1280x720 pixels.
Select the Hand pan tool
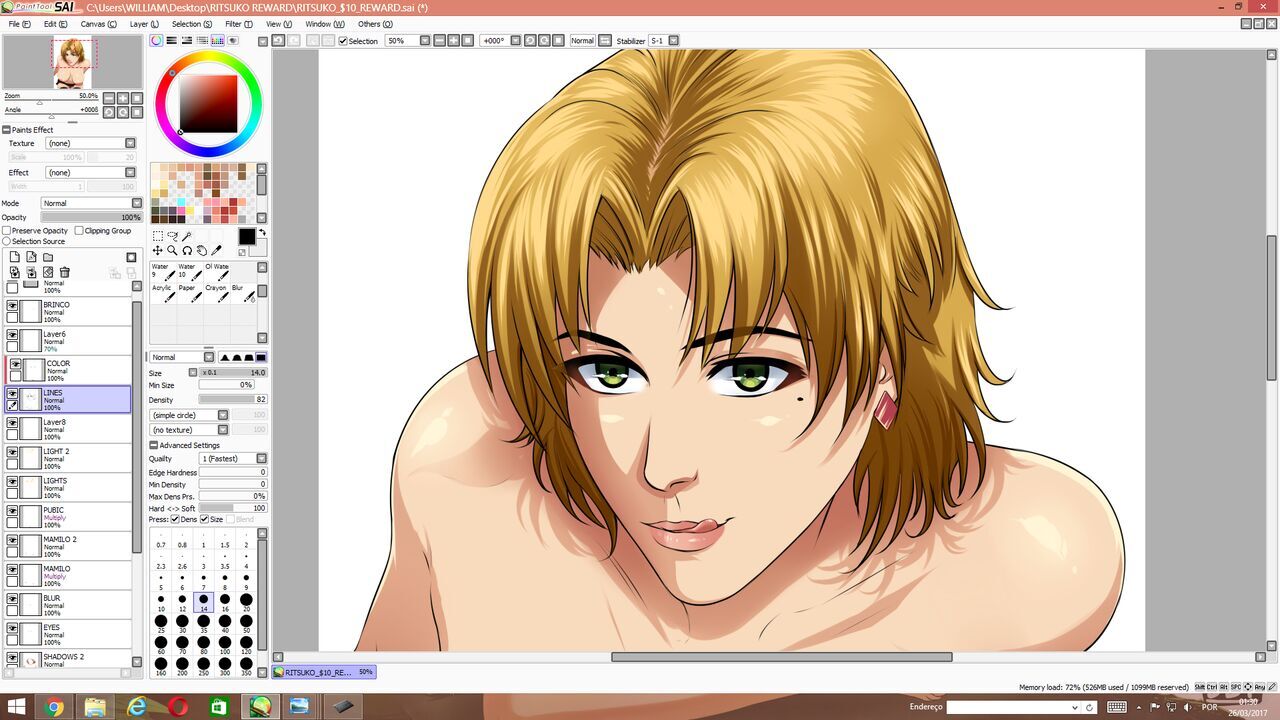click(x=202, y=251)
